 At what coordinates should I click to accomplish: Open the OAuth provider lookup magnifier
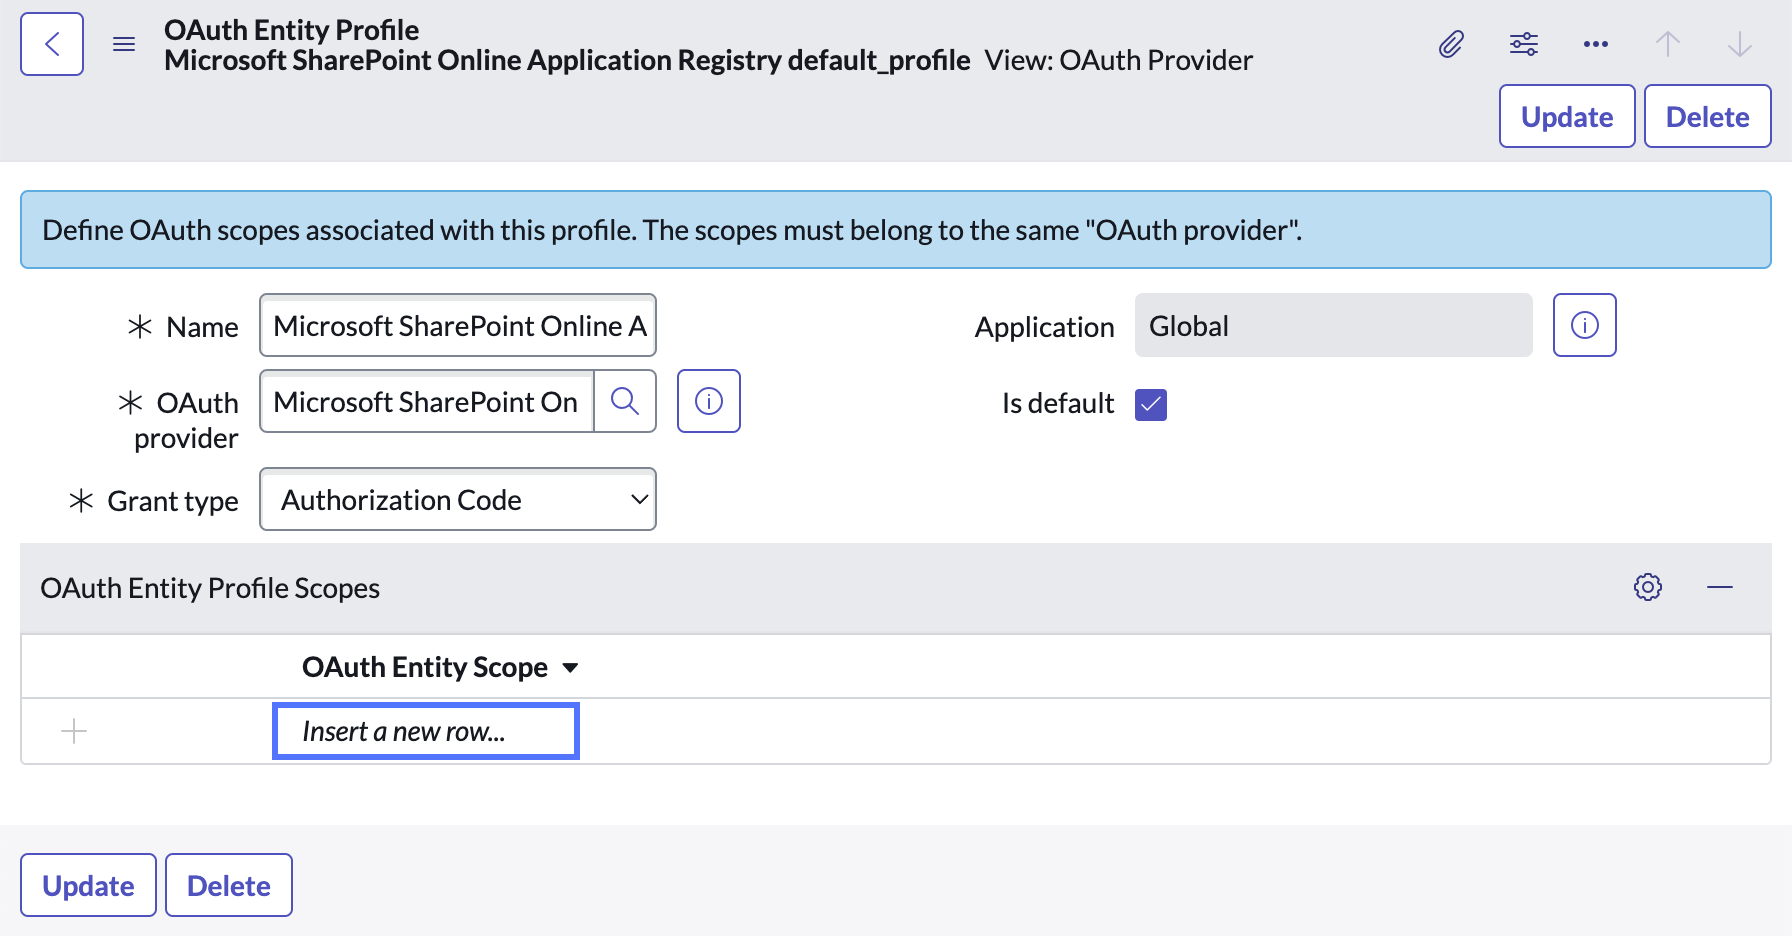click(625, 401)
